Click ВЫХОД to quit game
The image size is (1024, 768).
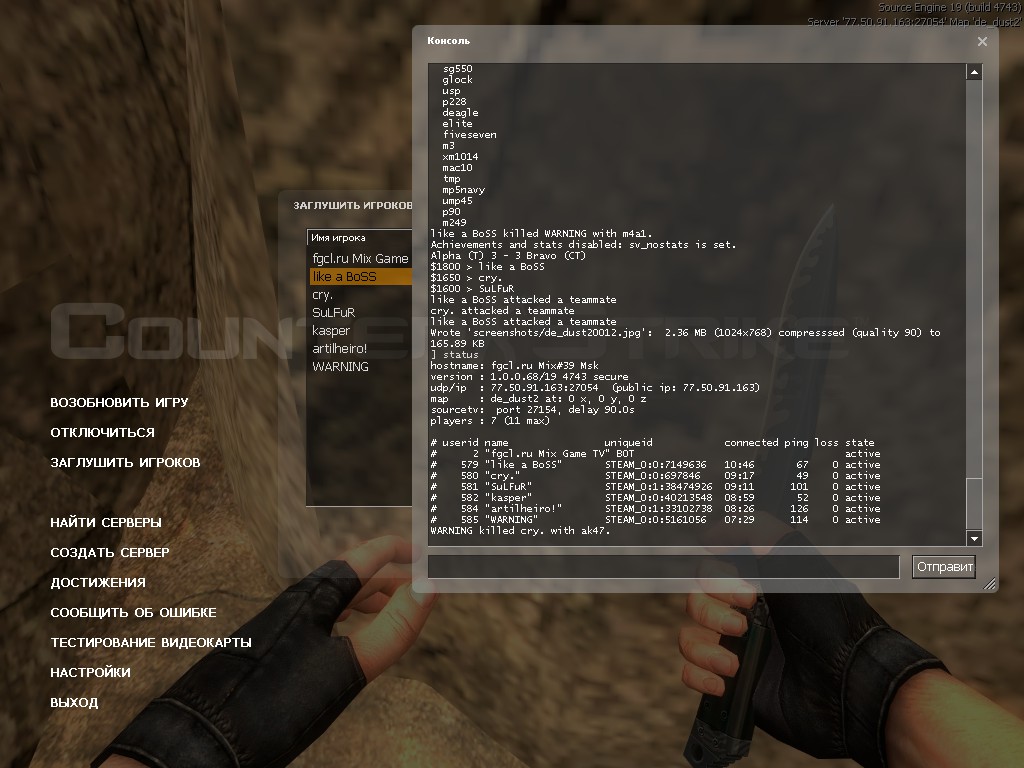pos(74,703)
